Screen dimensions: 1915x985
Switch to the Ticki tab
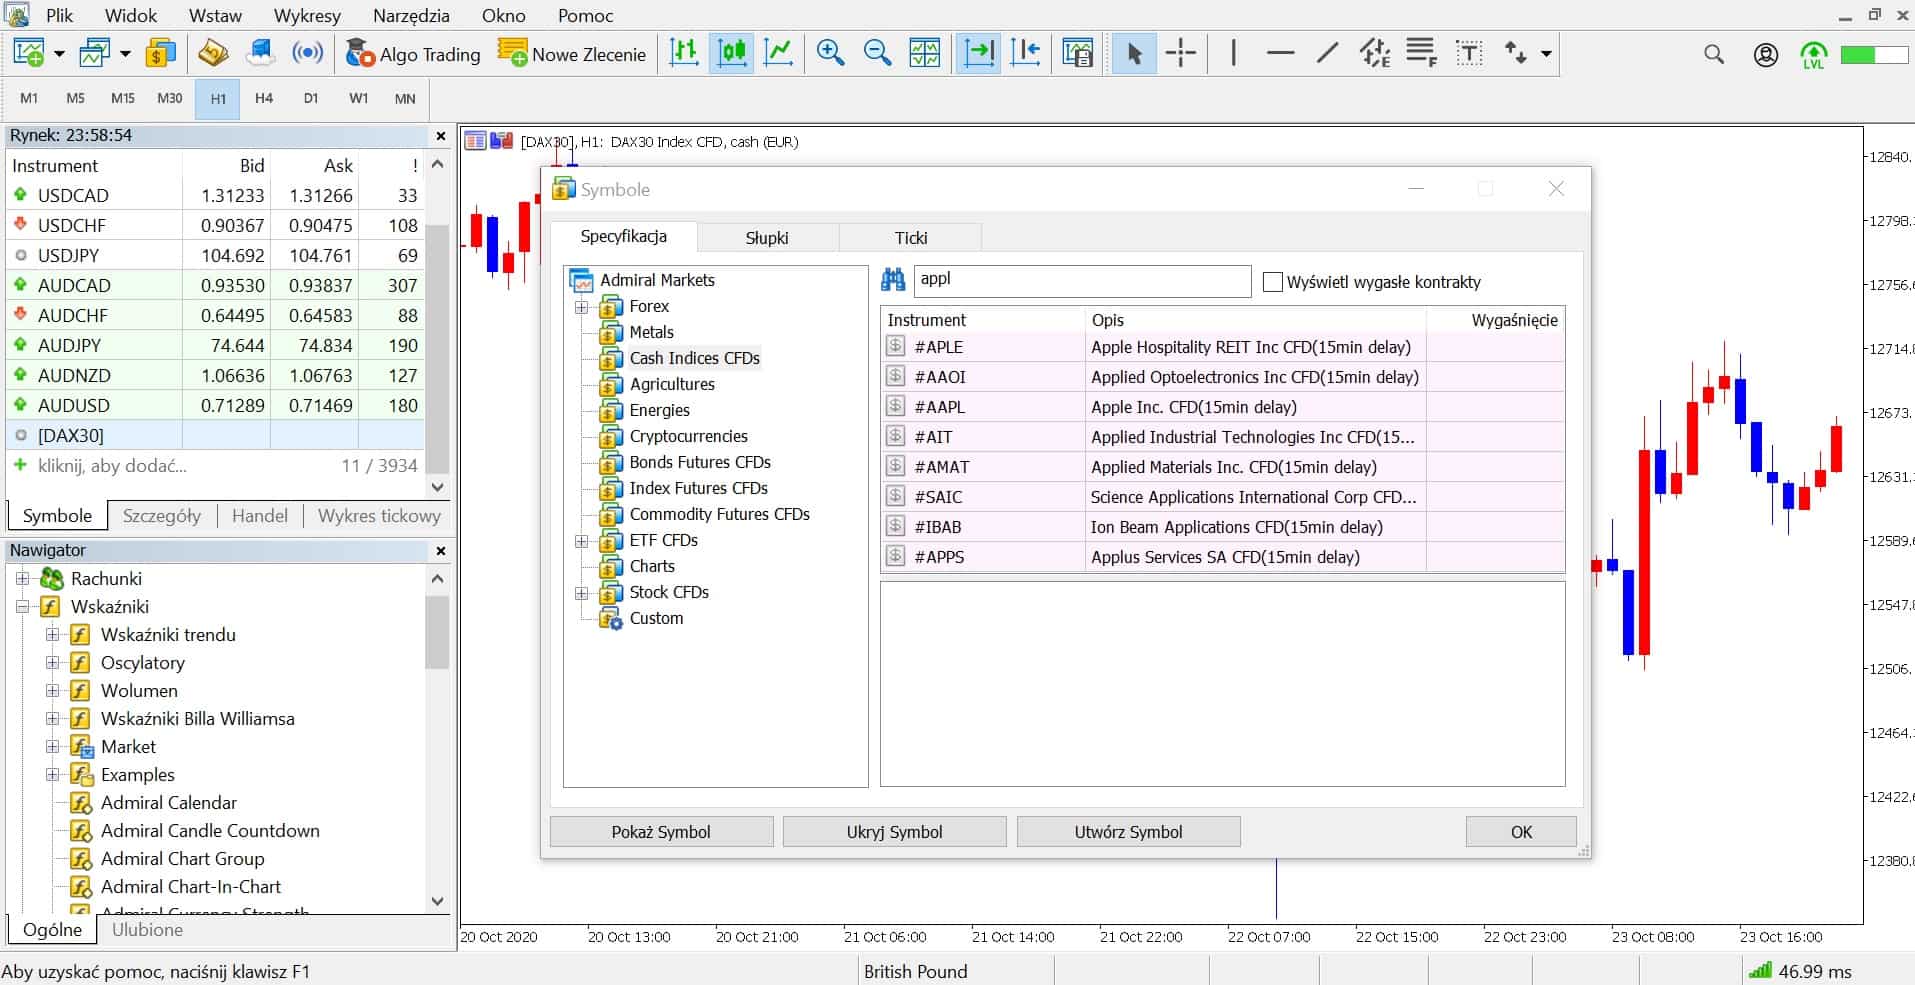(x=911, y=238)
